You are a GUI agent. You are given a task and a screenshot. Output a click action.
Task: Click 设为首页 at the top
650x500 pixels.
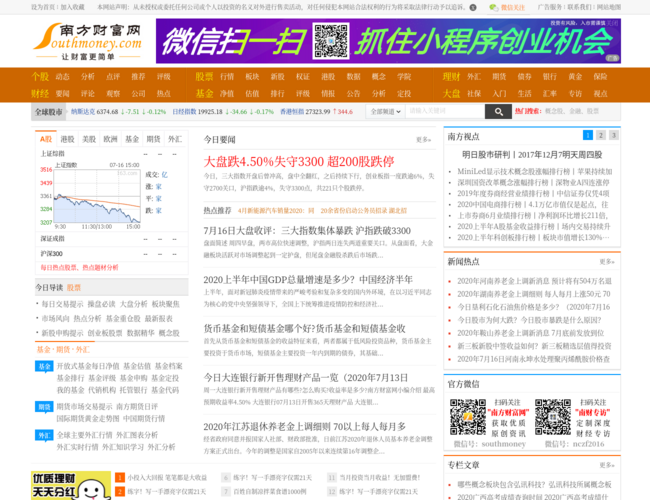click(x=44, y=7)
